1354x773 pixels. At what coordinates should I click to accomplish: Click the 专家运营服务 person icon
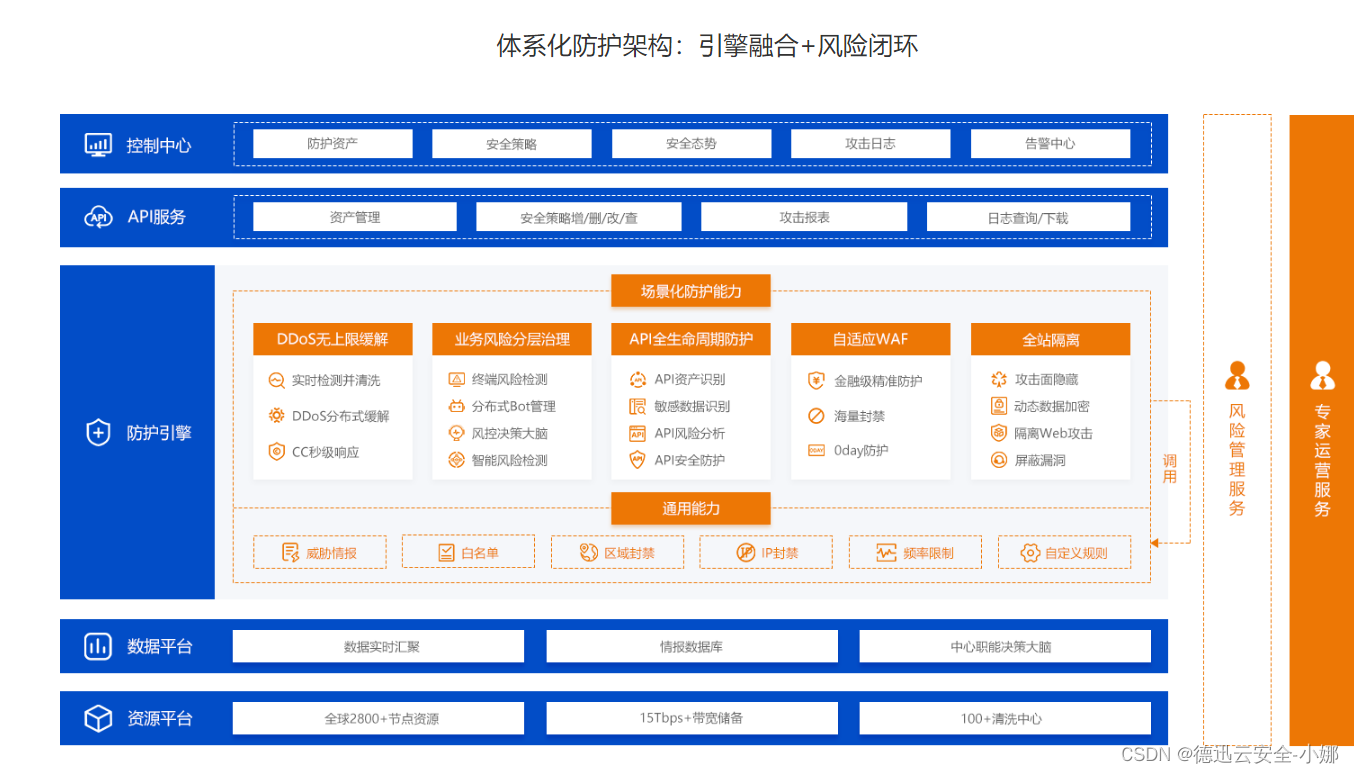[x=1322, y=376]
